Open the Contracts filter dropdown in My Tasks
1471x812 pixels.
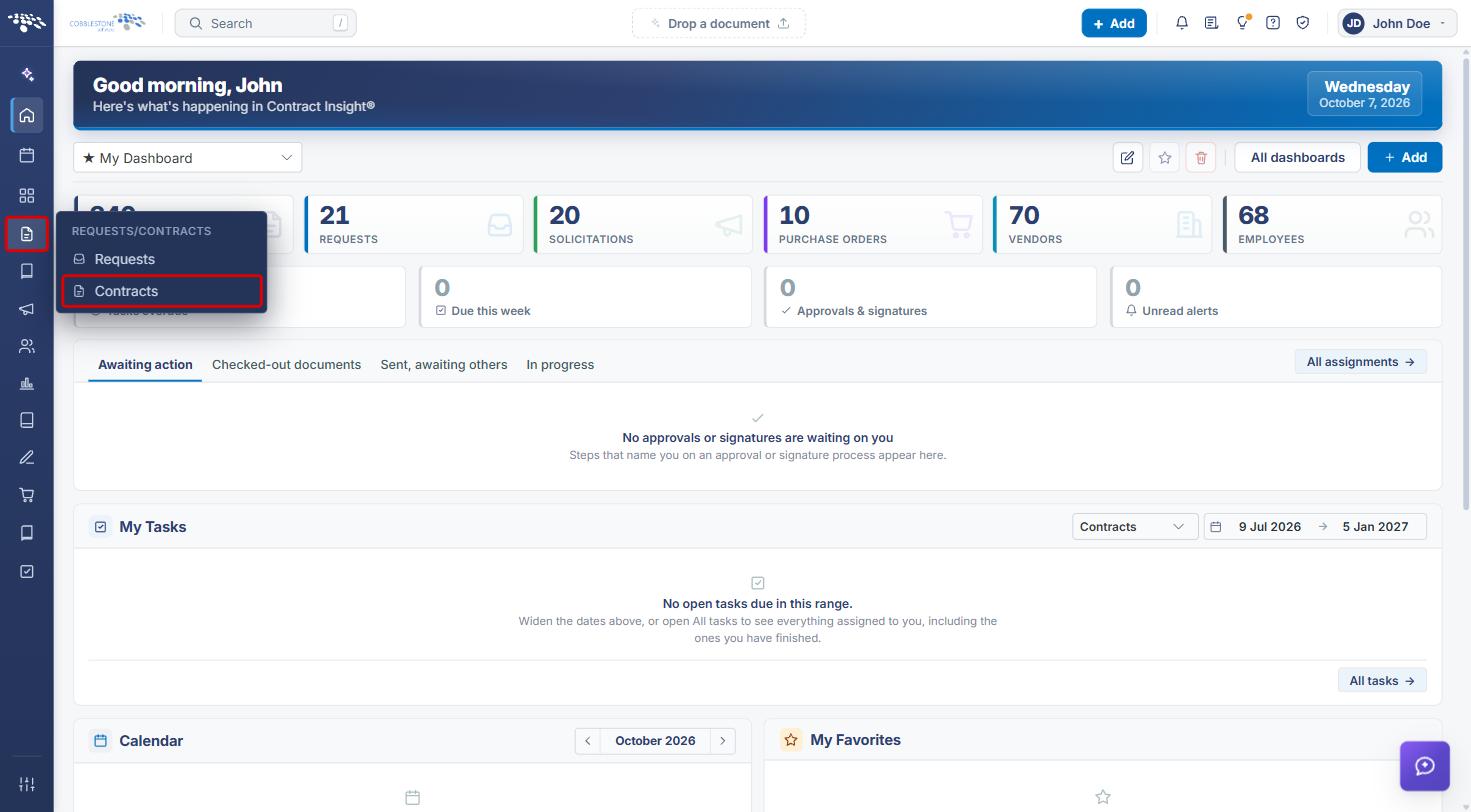(x=1135, y=527)
